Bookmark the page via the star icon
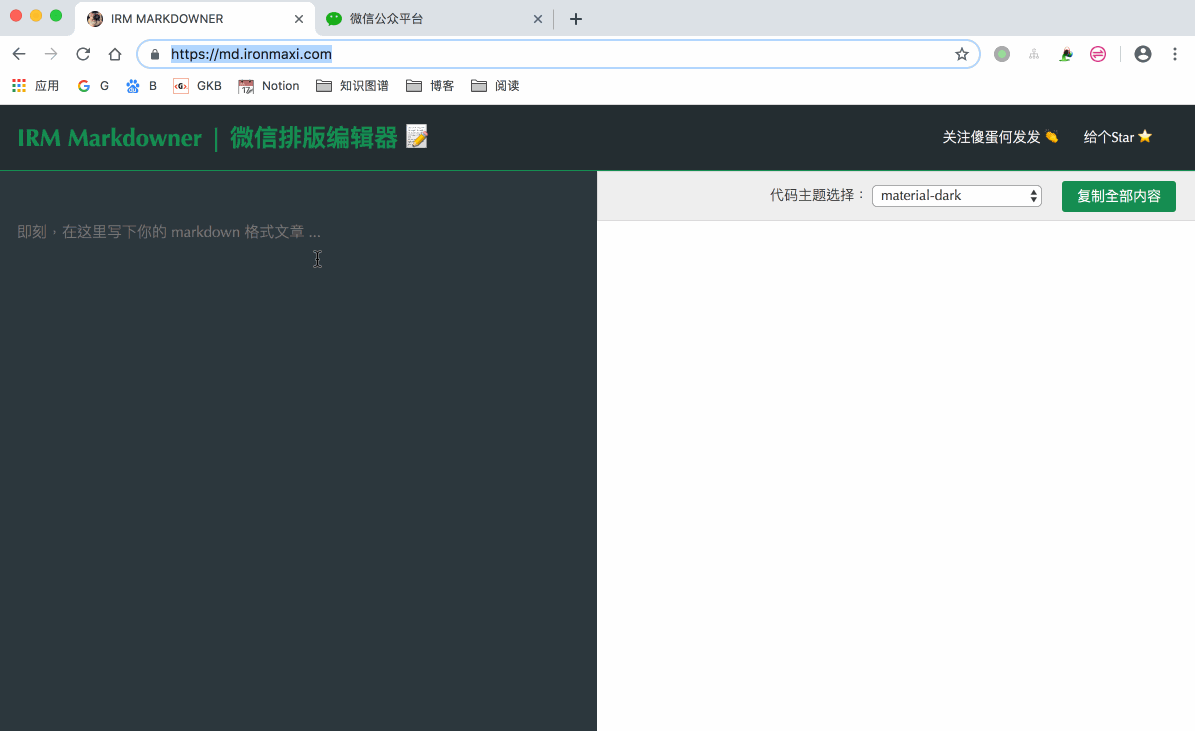The image size is (1195, 731). pyautogui.click(x=961, y=54)
